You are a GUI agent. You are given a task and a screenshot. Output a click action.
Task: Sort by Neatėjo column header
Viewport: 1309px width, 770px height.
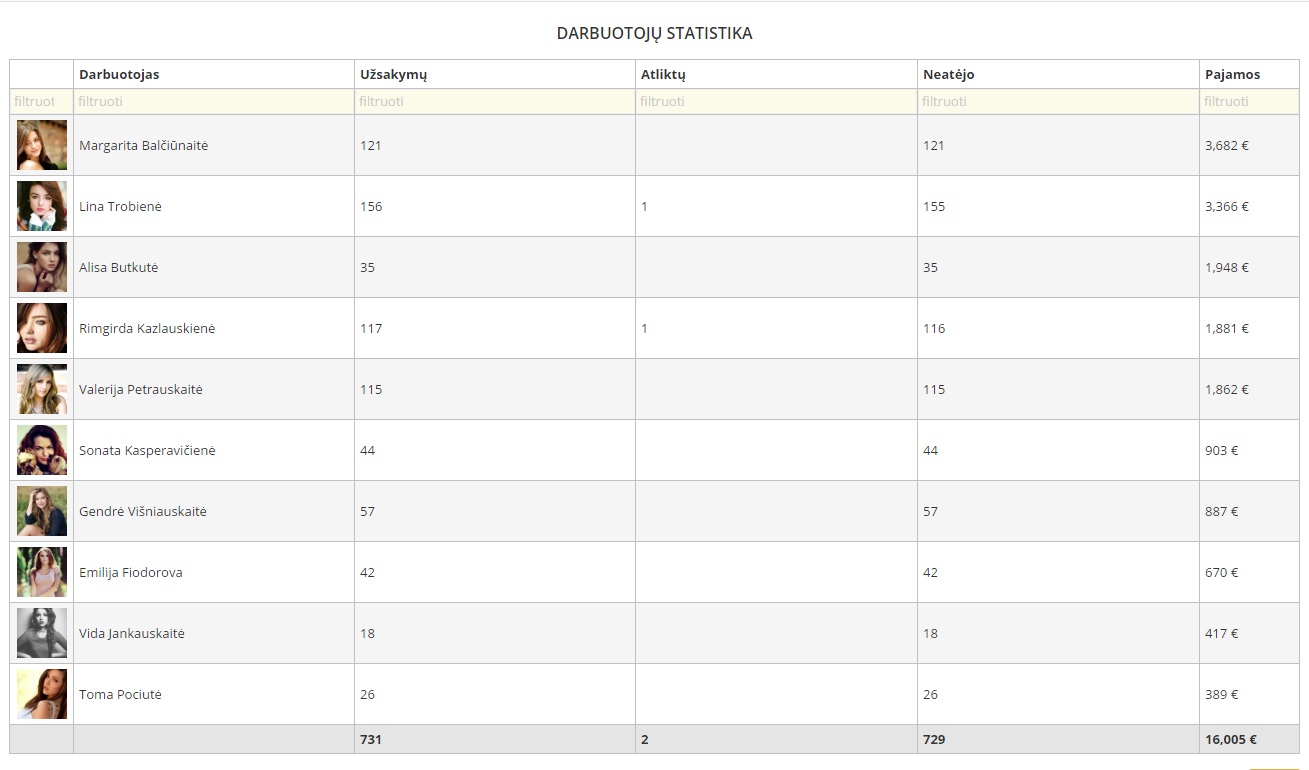(948, 74)
